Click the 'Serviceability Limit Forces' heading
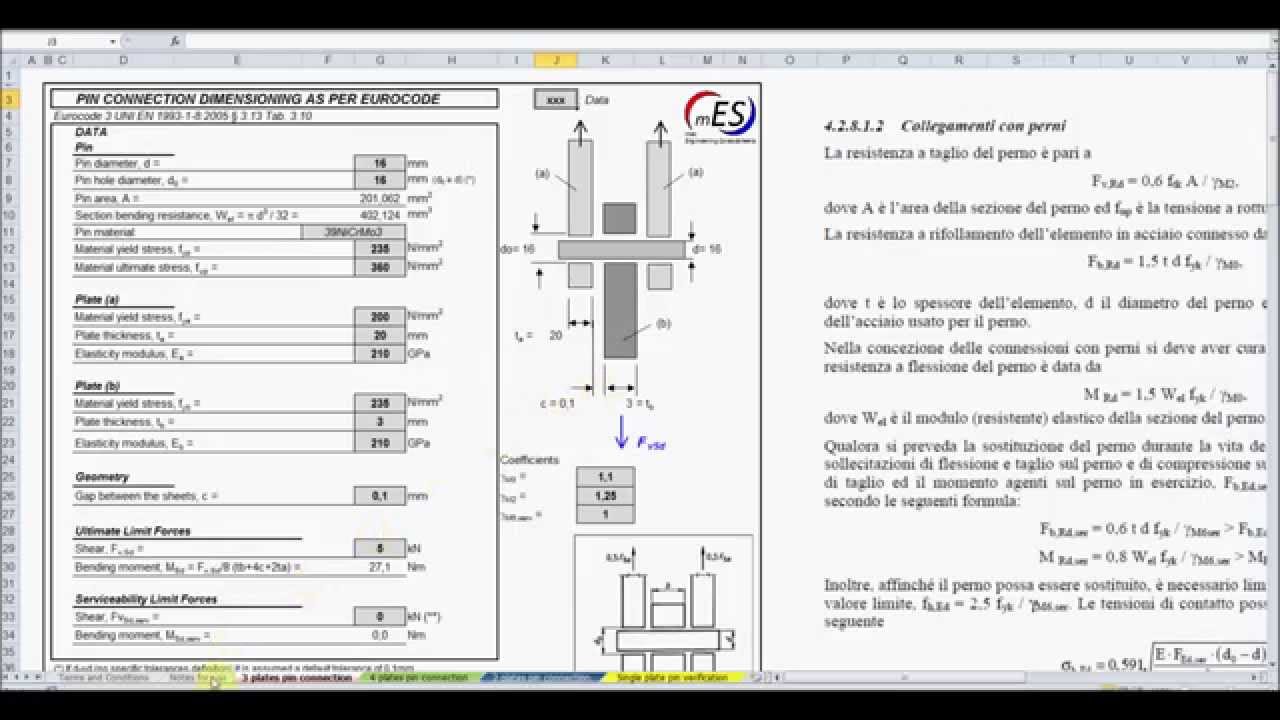The width and height of the screenshot is (1280, 720). [146, 599]
